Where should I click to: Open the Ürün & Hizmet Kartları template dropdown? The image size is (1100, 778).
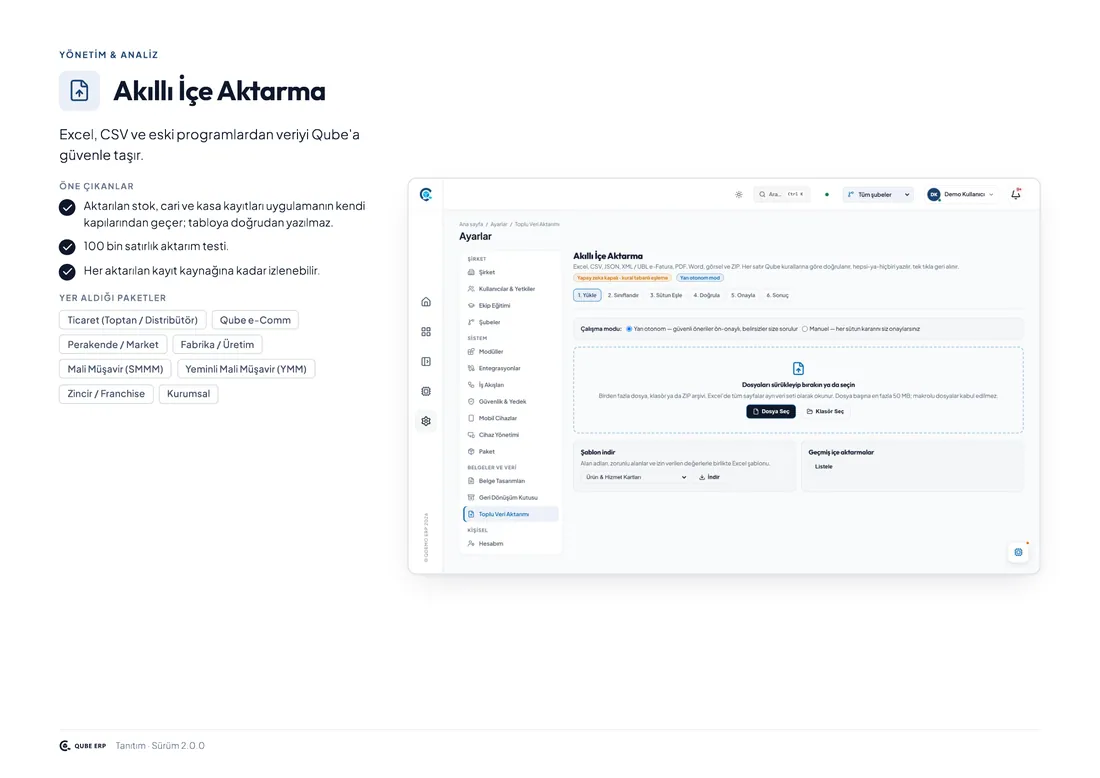point(636,477)
